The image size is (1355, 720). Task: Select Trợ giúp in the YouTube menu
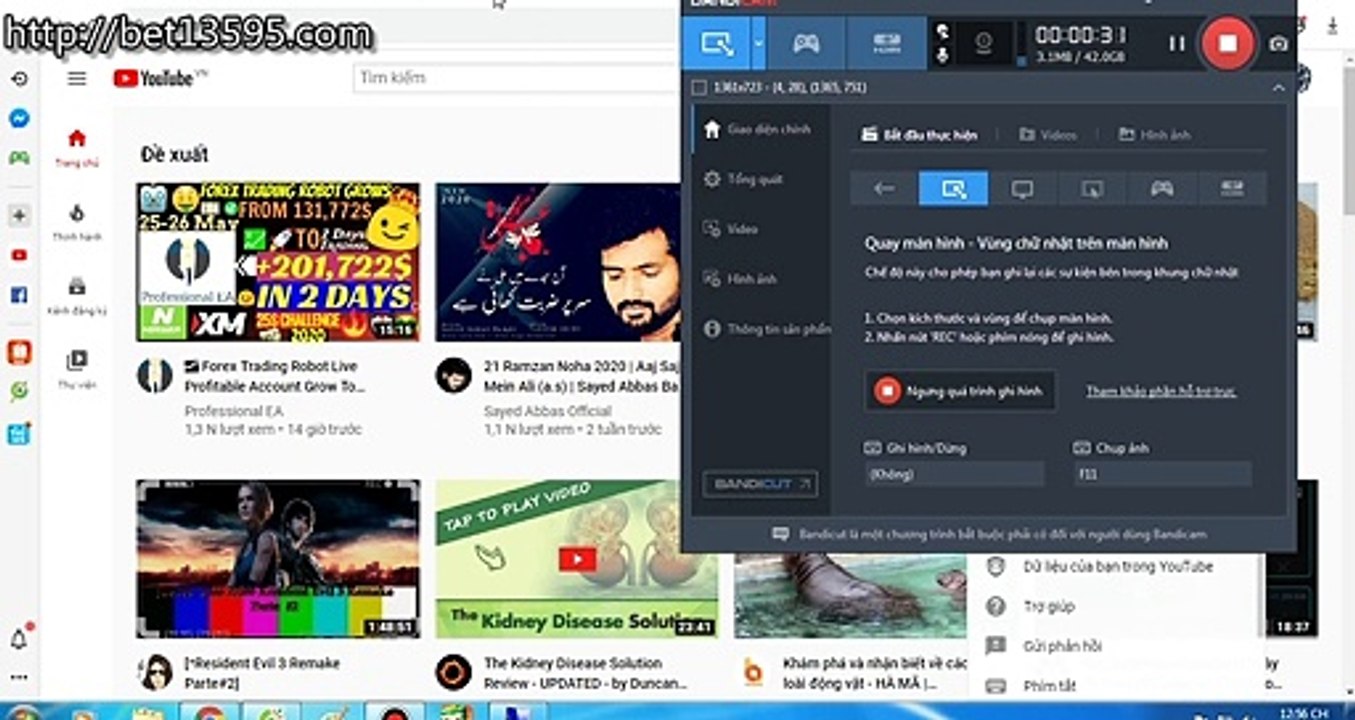(1048, 607)
